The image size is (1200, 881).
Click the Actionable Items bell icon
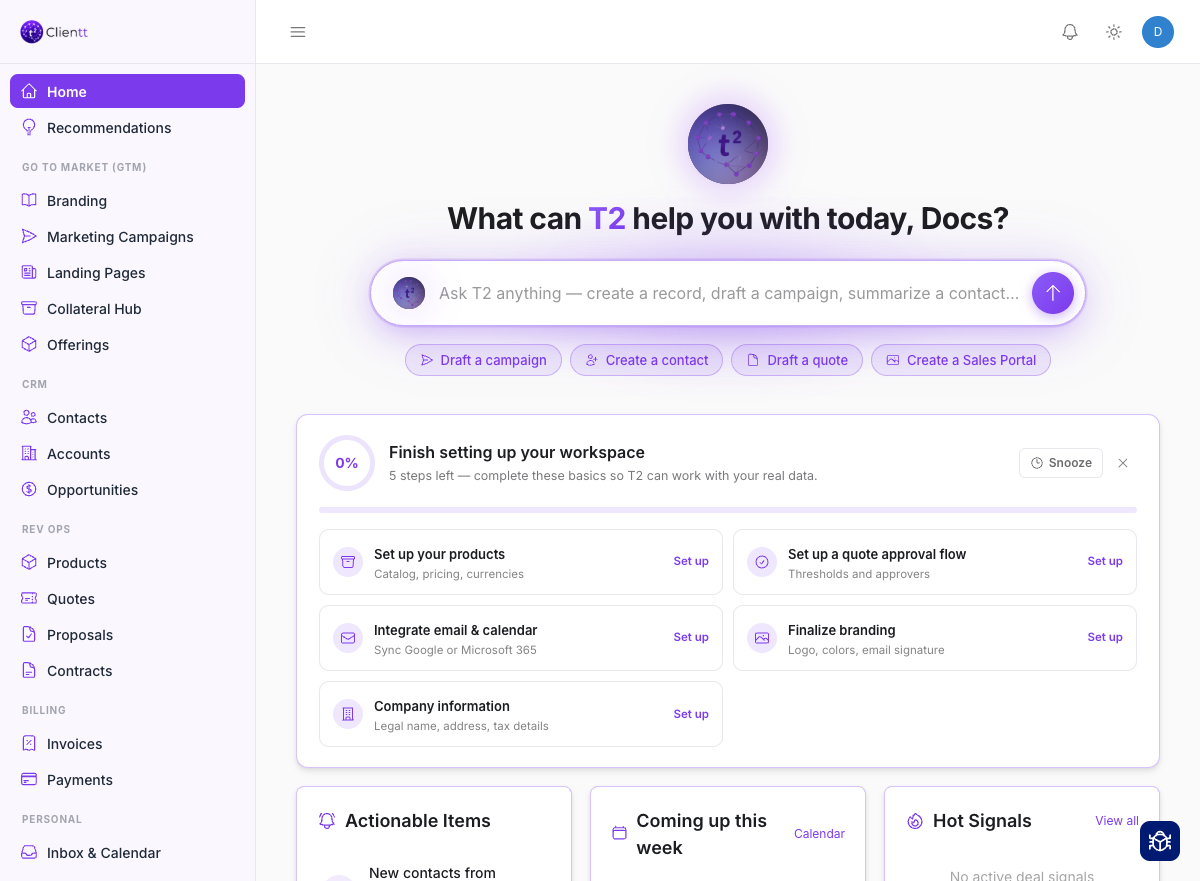(327, 820)
